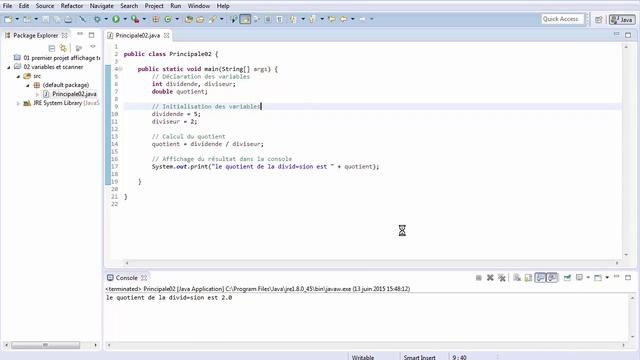Click the Open Task icon
640x360 pixels.
point(200,19)
